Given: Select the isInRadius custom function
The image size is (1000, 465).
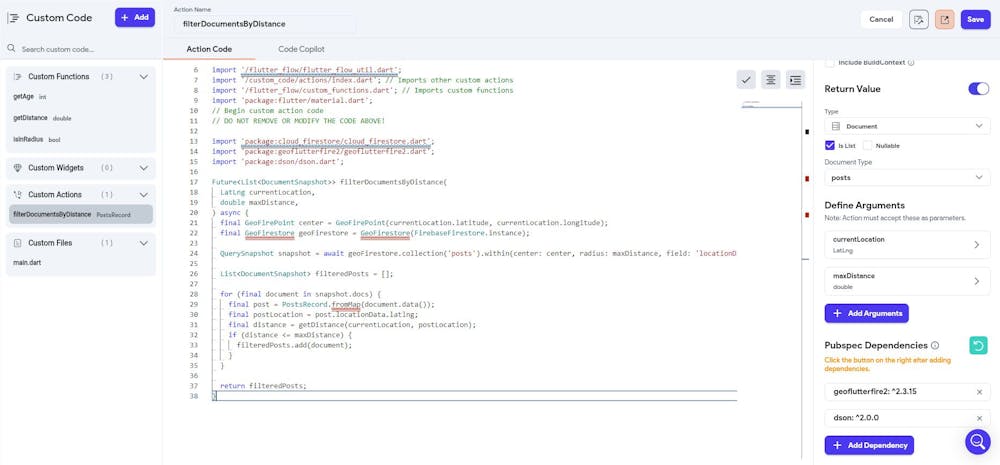Looking at the screenshot, I should tap(36, 139).
